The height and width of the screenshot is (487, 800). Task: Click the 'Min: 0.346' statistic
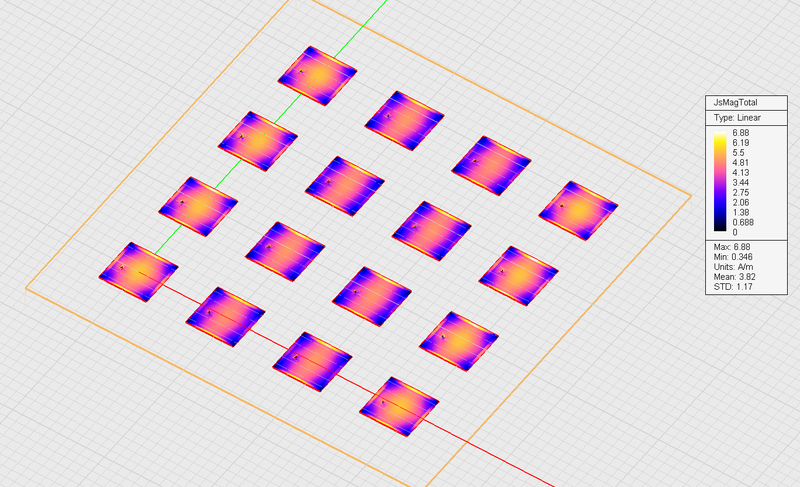click(x=733, y=257)
